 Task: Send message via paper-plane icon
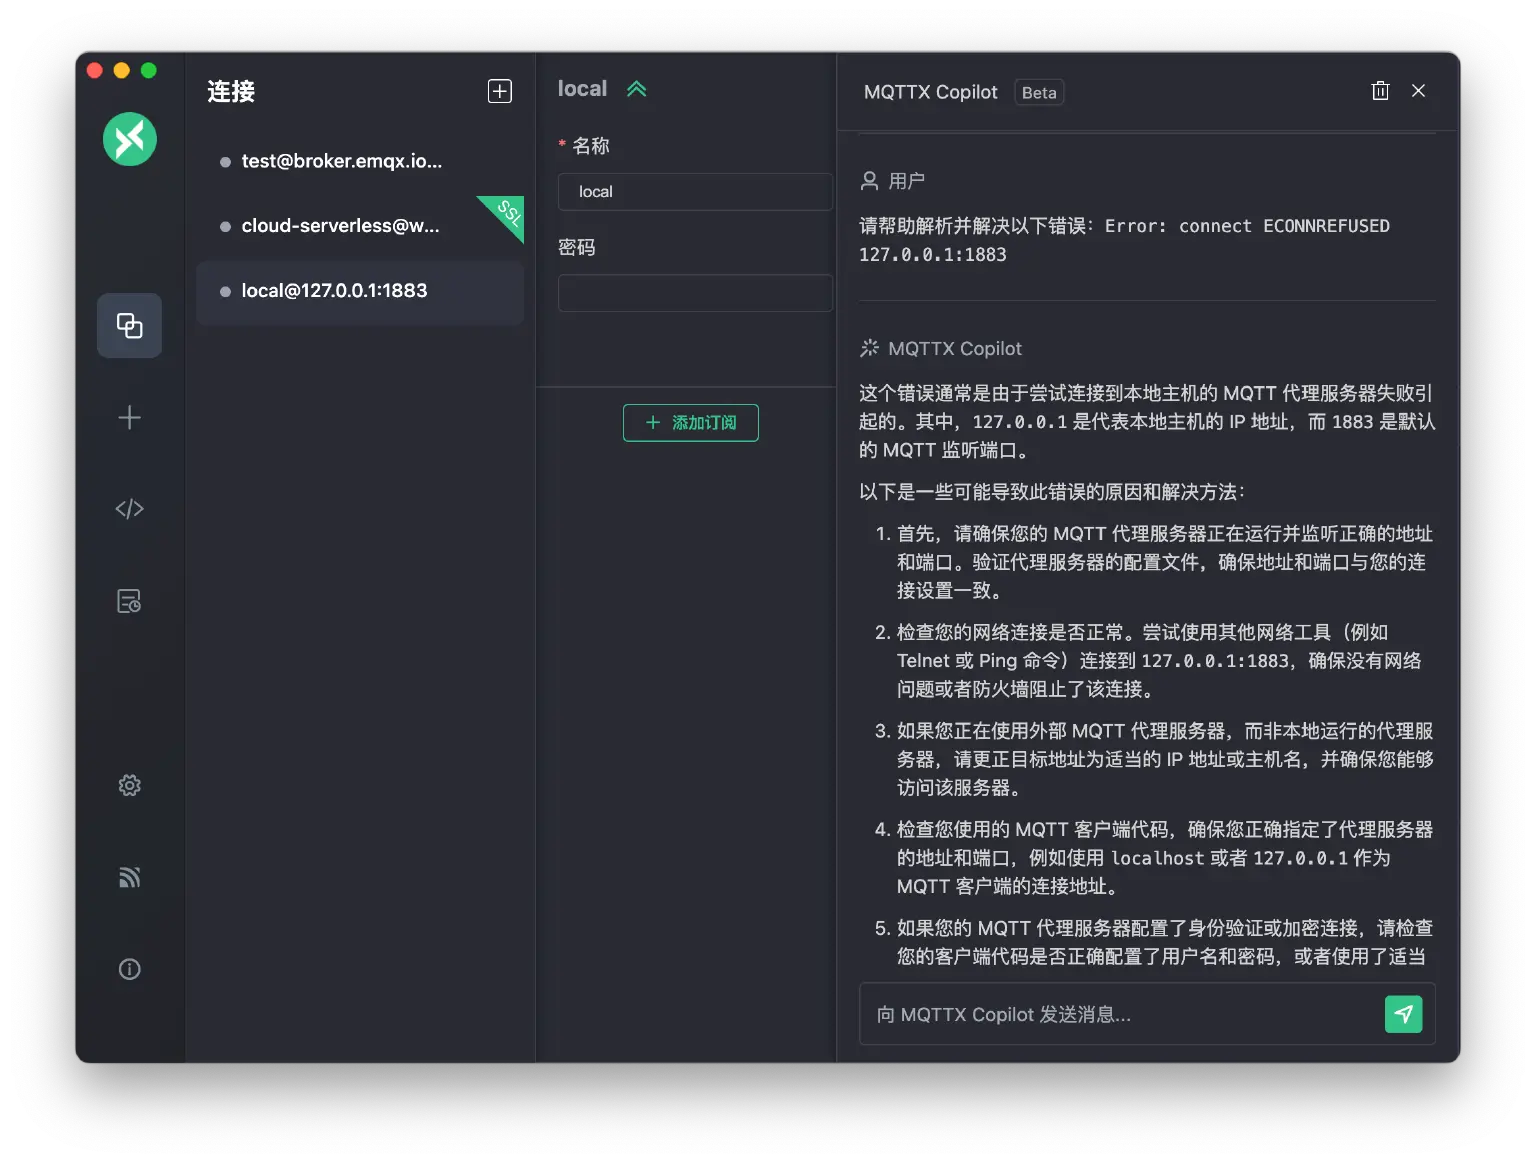[x=1404, y=1014]
